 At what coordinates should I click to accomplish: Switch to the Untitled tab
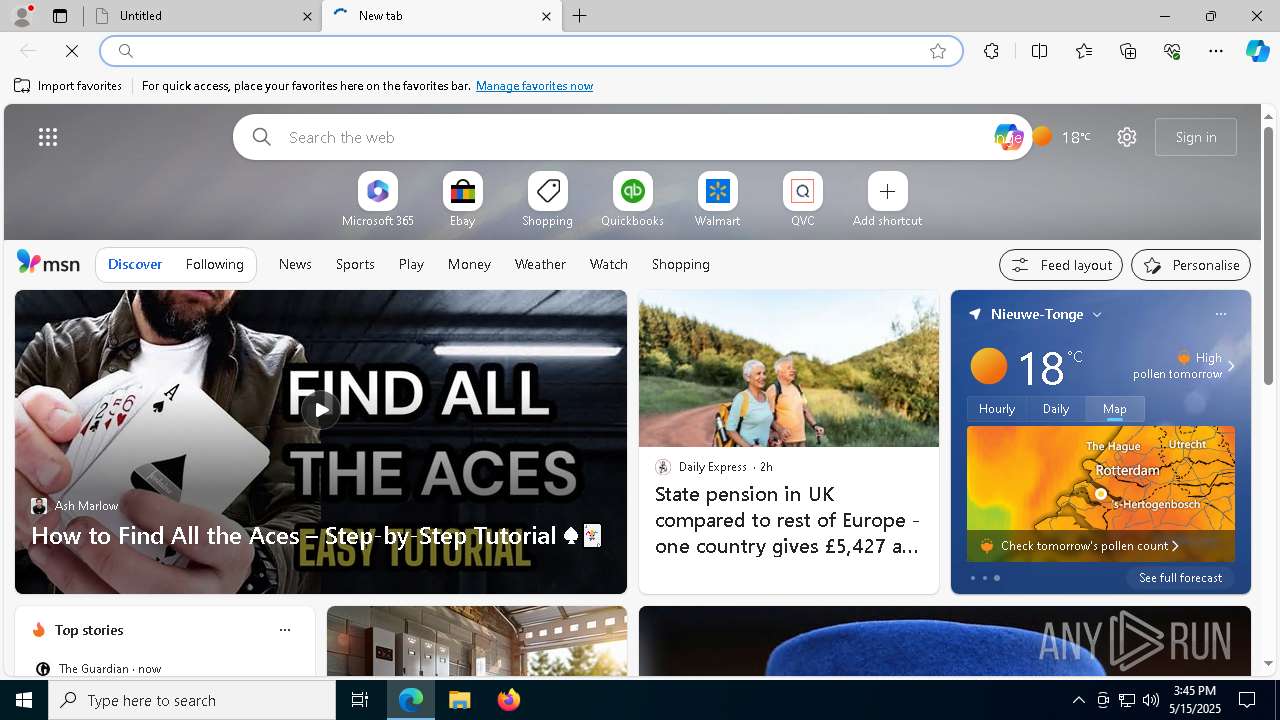(x=203, y=16)
